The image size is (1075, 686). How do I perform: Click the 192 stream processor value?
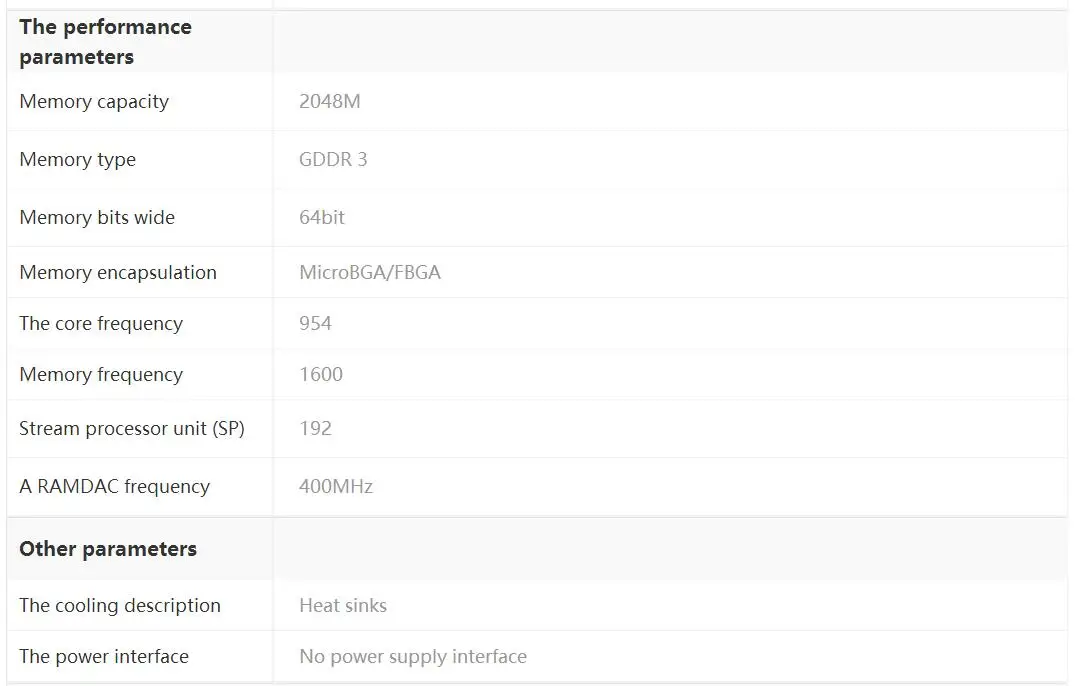point(315,428)
